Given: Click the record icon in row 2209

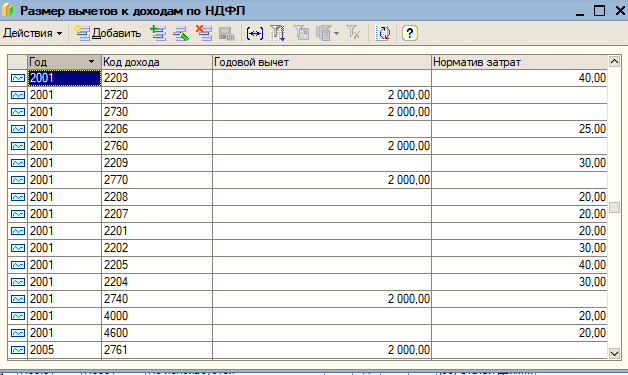Looking at the screenshot, I should coord(18,163).
